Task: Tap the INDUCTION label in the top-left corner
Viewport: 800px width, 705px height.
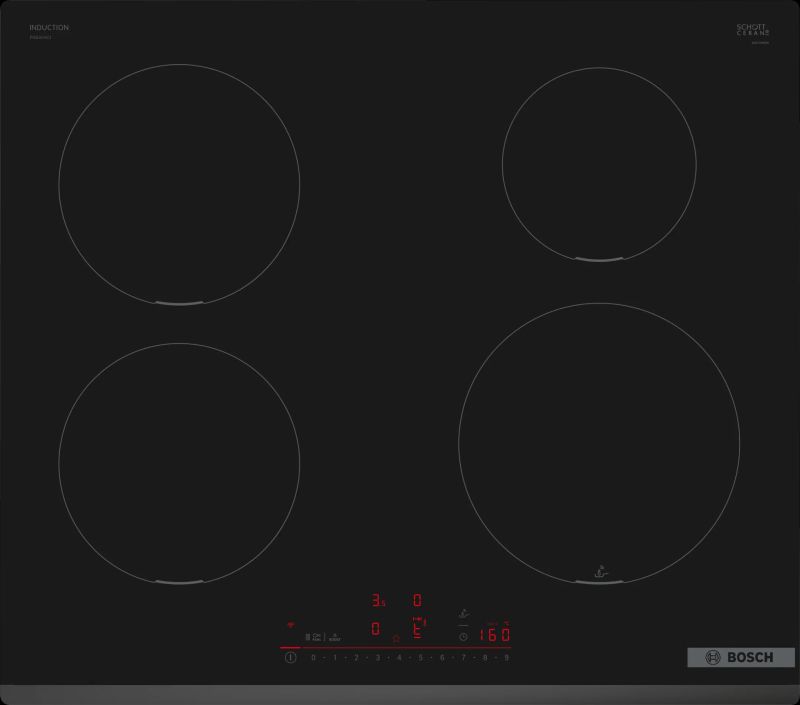Action: [49, 27]
